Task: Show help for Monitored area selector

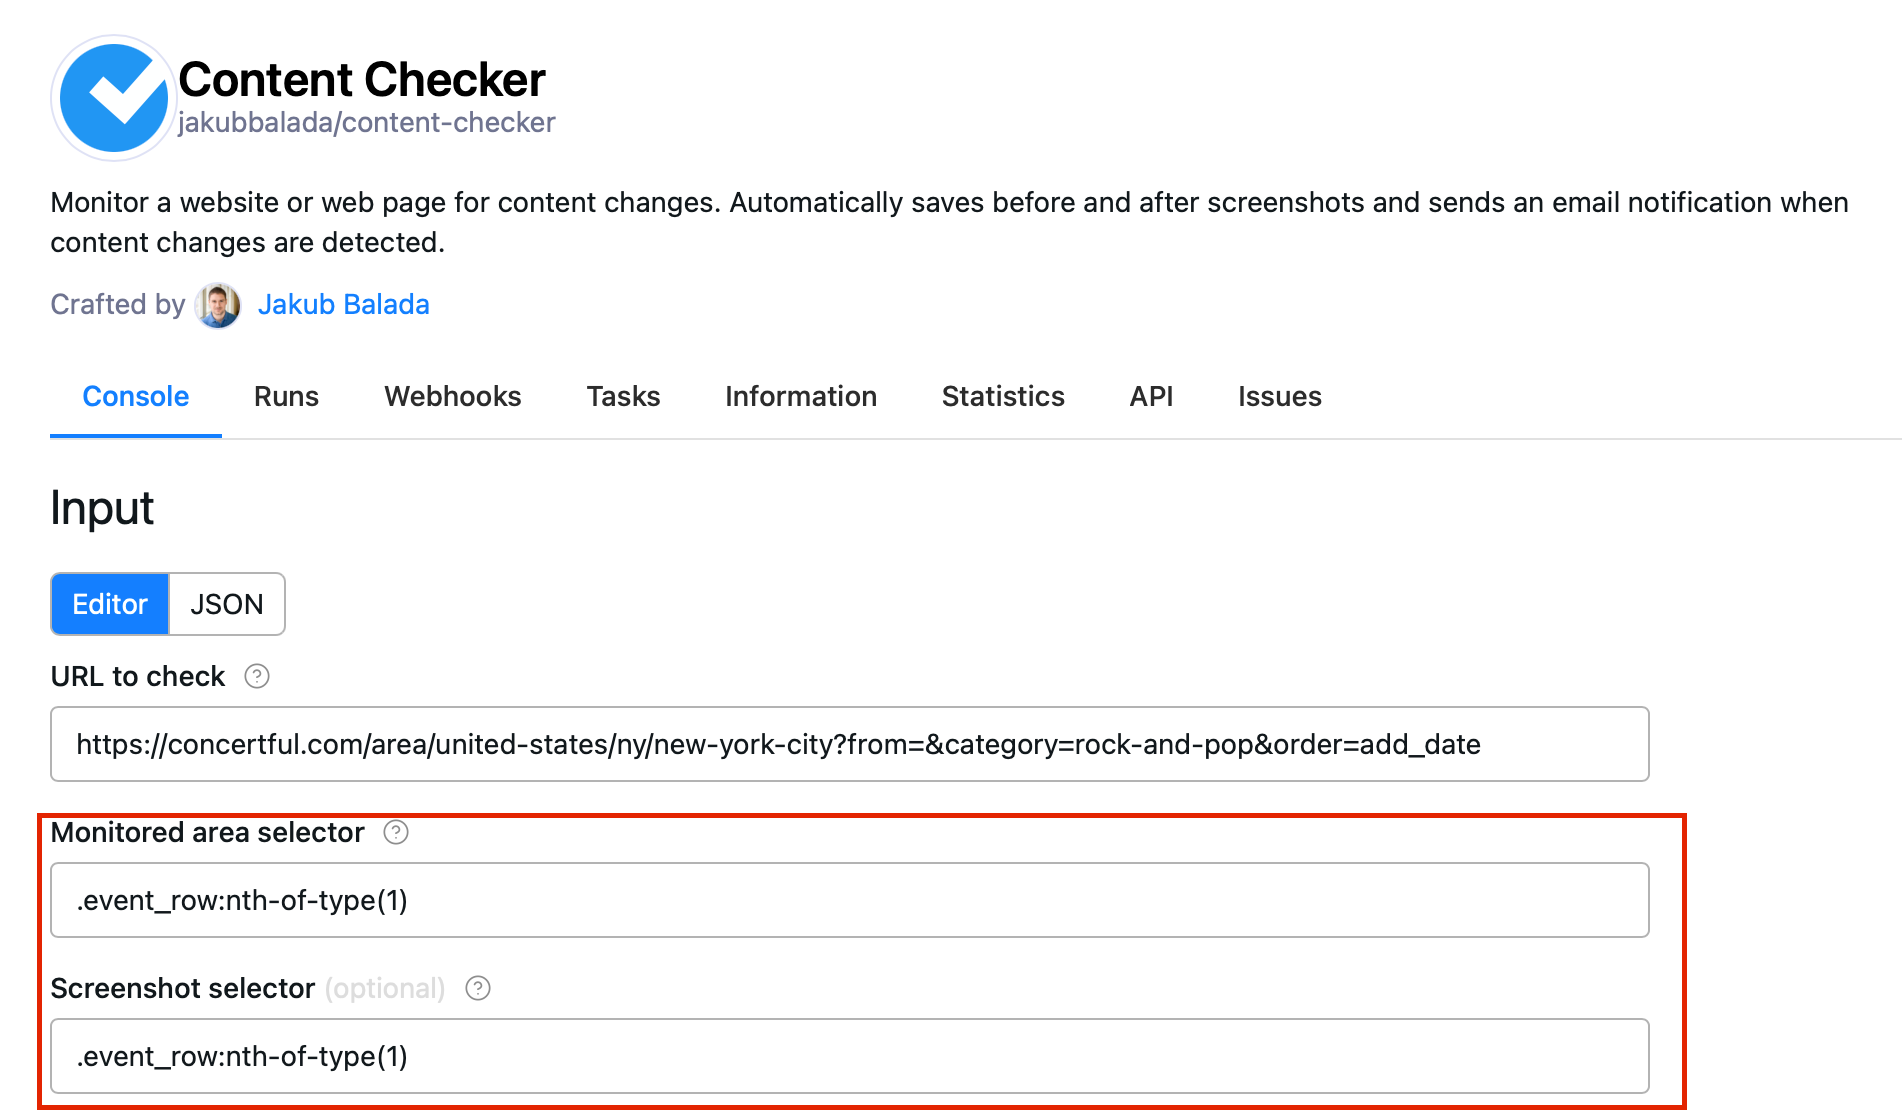Action: 396,833
